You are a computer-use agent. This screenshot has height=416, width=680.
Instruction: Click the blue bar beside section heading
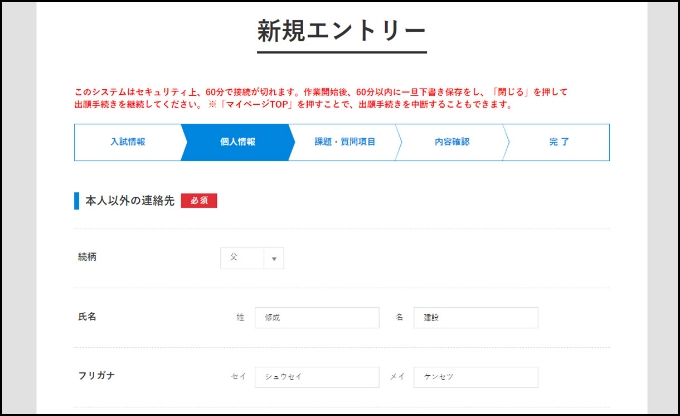coord(76,201)
